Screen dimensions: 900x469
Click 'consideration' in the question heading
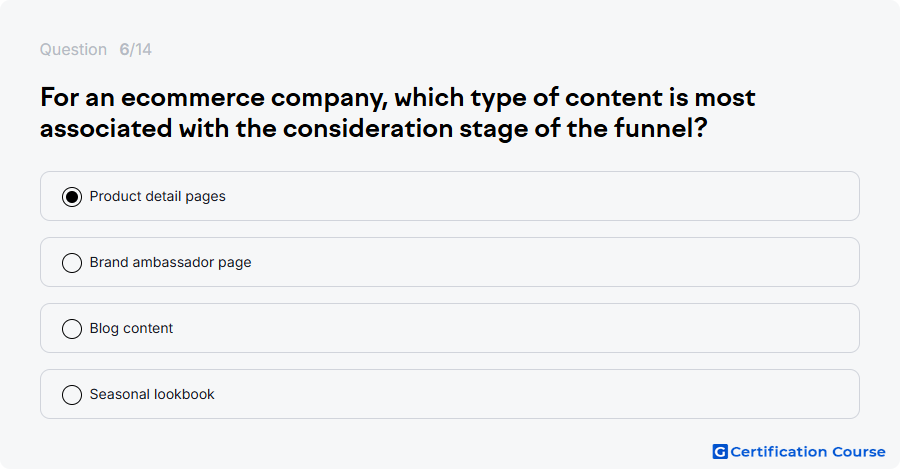(368, 127)
